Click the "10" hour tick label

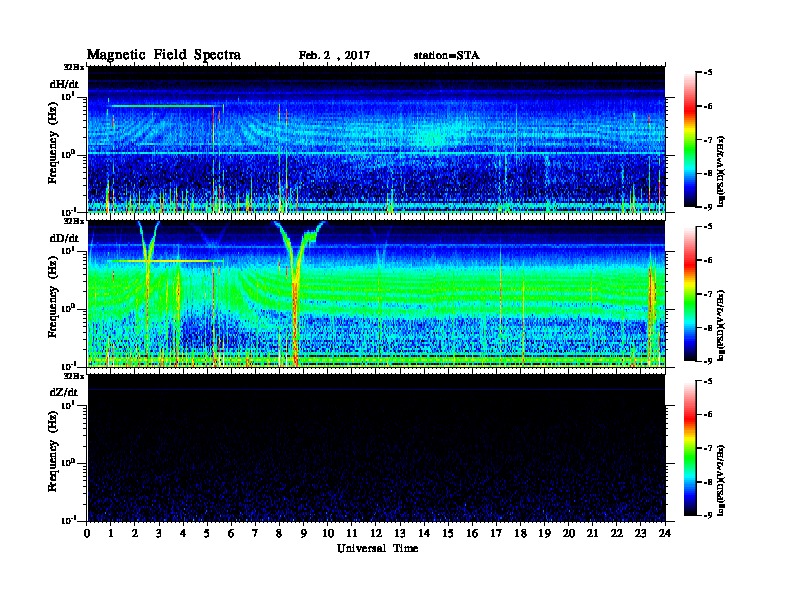click(328, 534)
